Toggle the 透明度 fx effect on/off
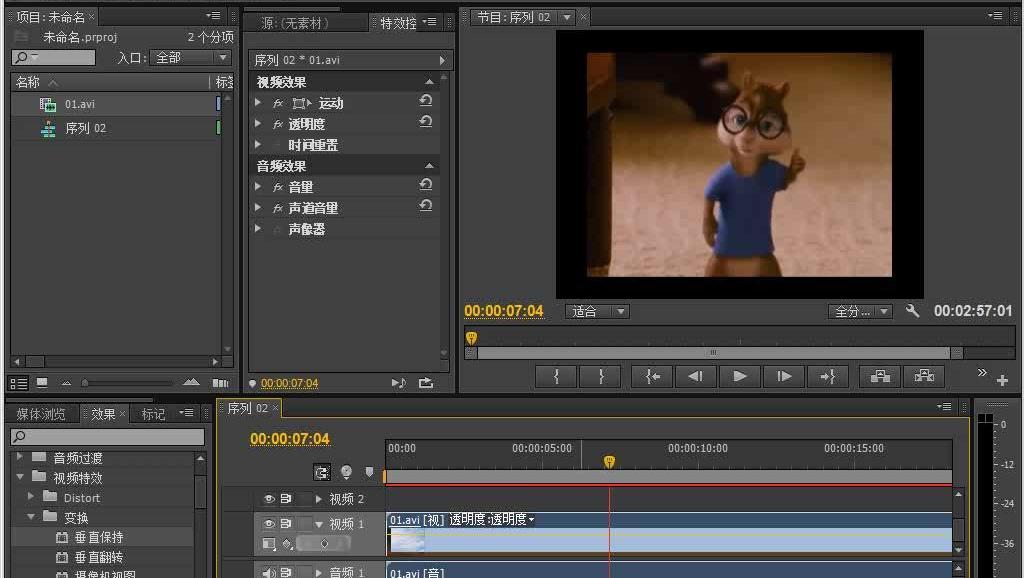1024x578 pixels. tap(278, 124)
